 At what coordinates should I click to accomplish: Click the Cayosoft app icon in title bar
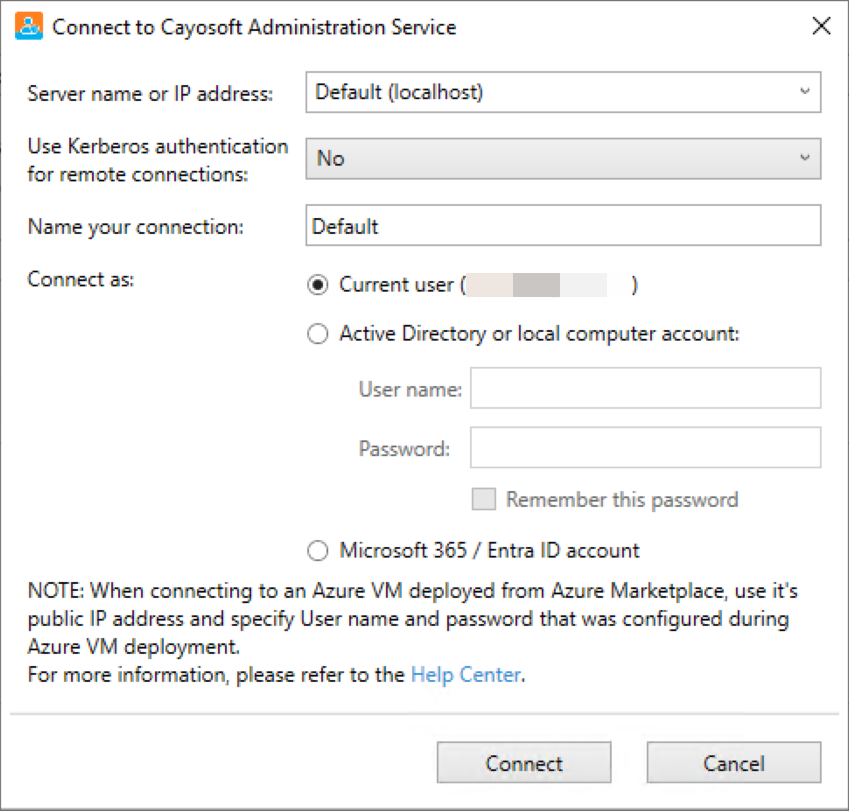(29, 27)
